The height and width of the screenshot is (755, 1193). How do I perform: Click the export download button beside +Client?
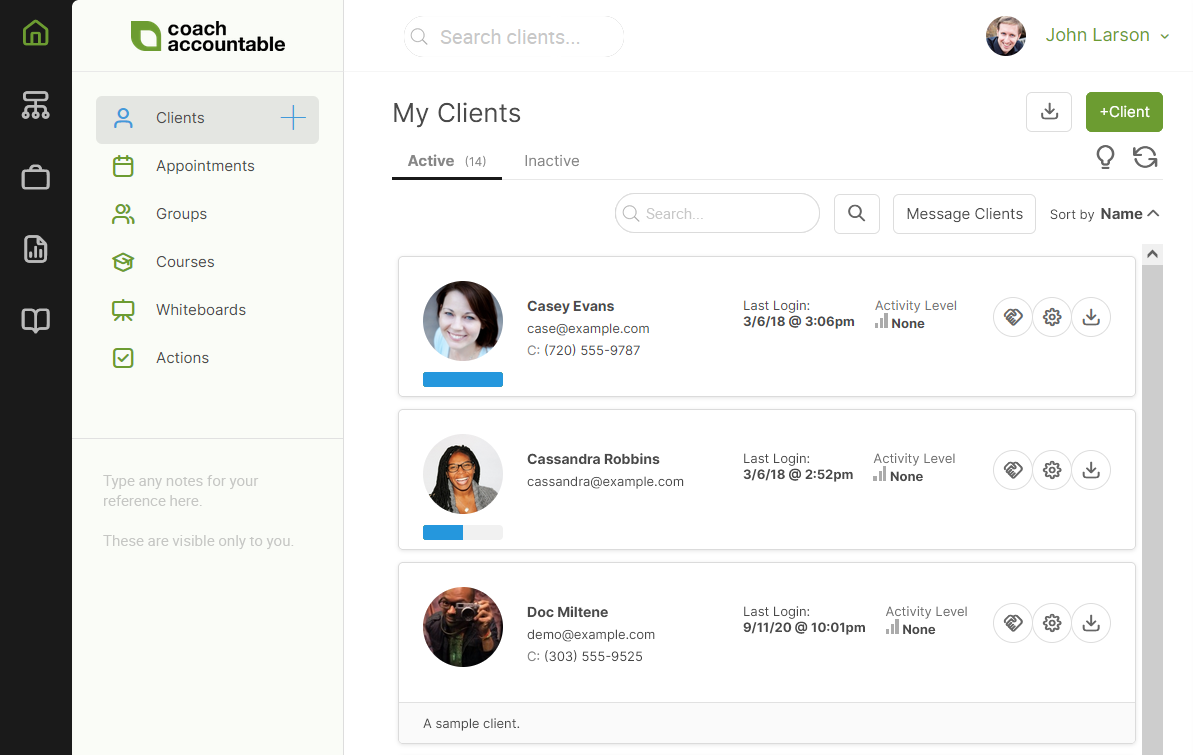[x=1048, y=112]
